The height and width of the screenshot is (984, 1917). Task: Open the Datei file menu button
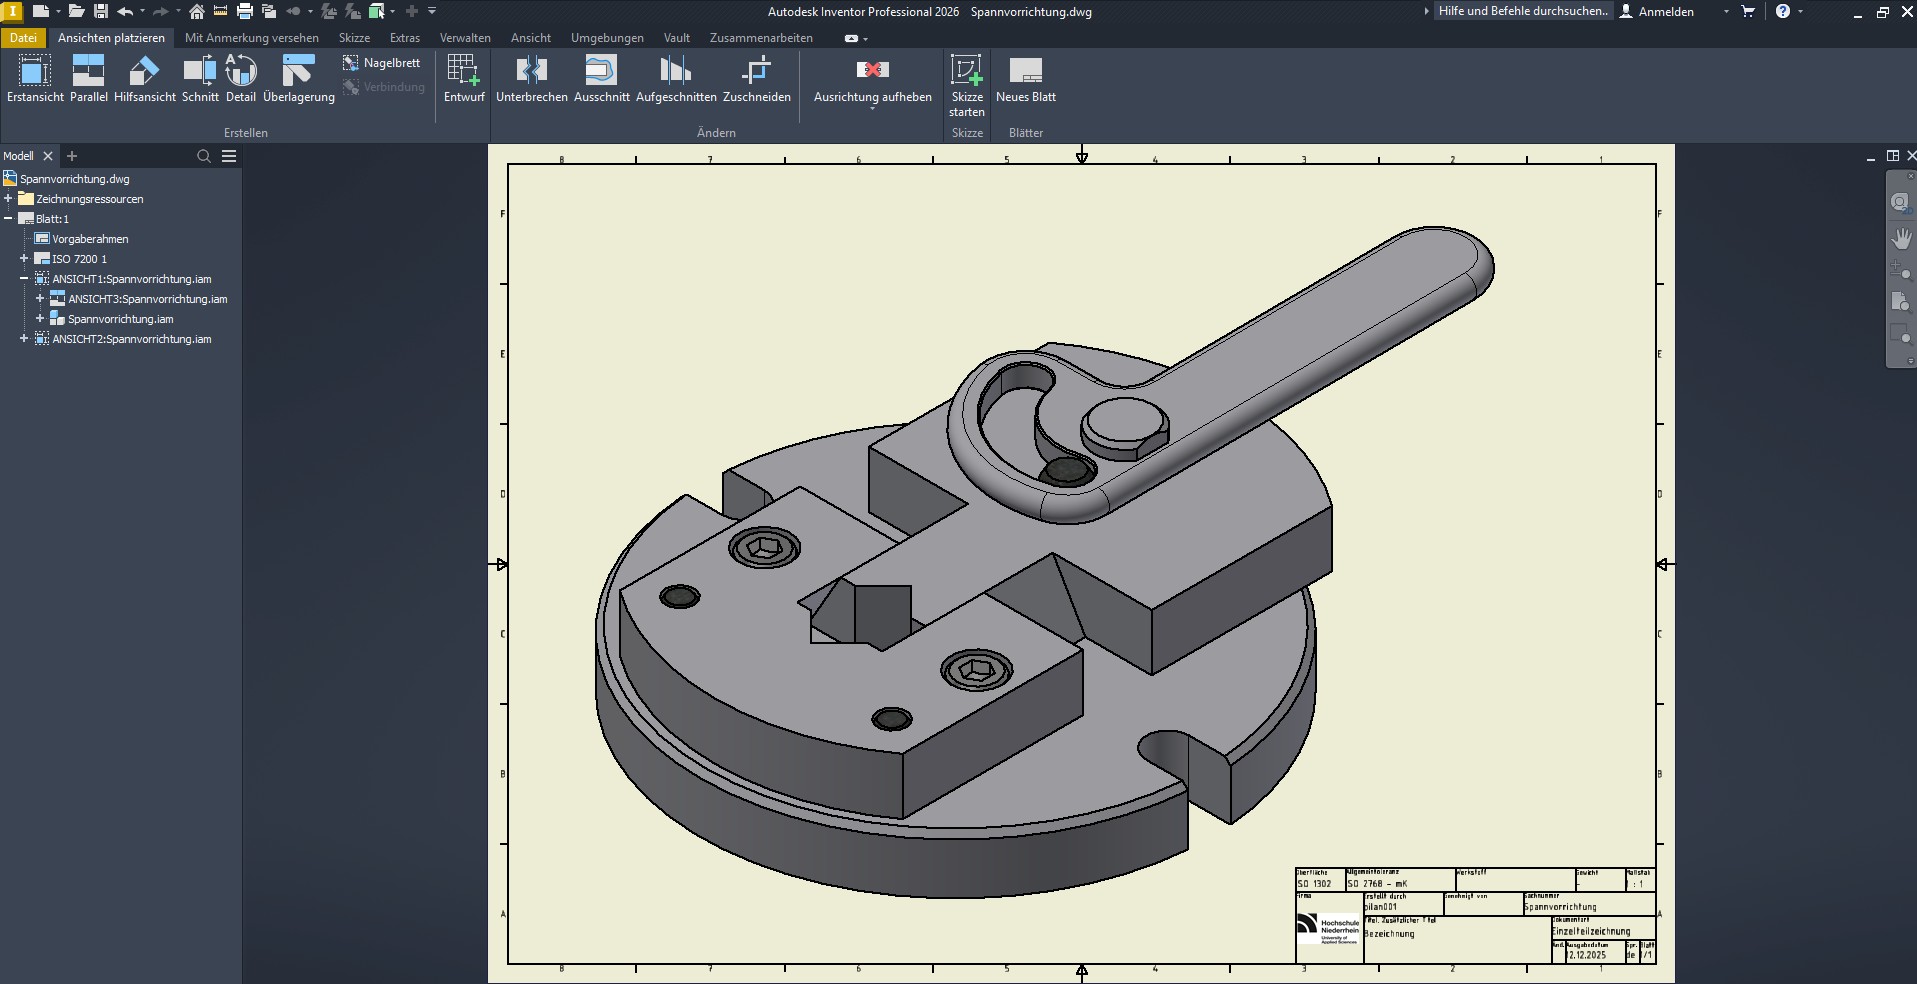23,38
